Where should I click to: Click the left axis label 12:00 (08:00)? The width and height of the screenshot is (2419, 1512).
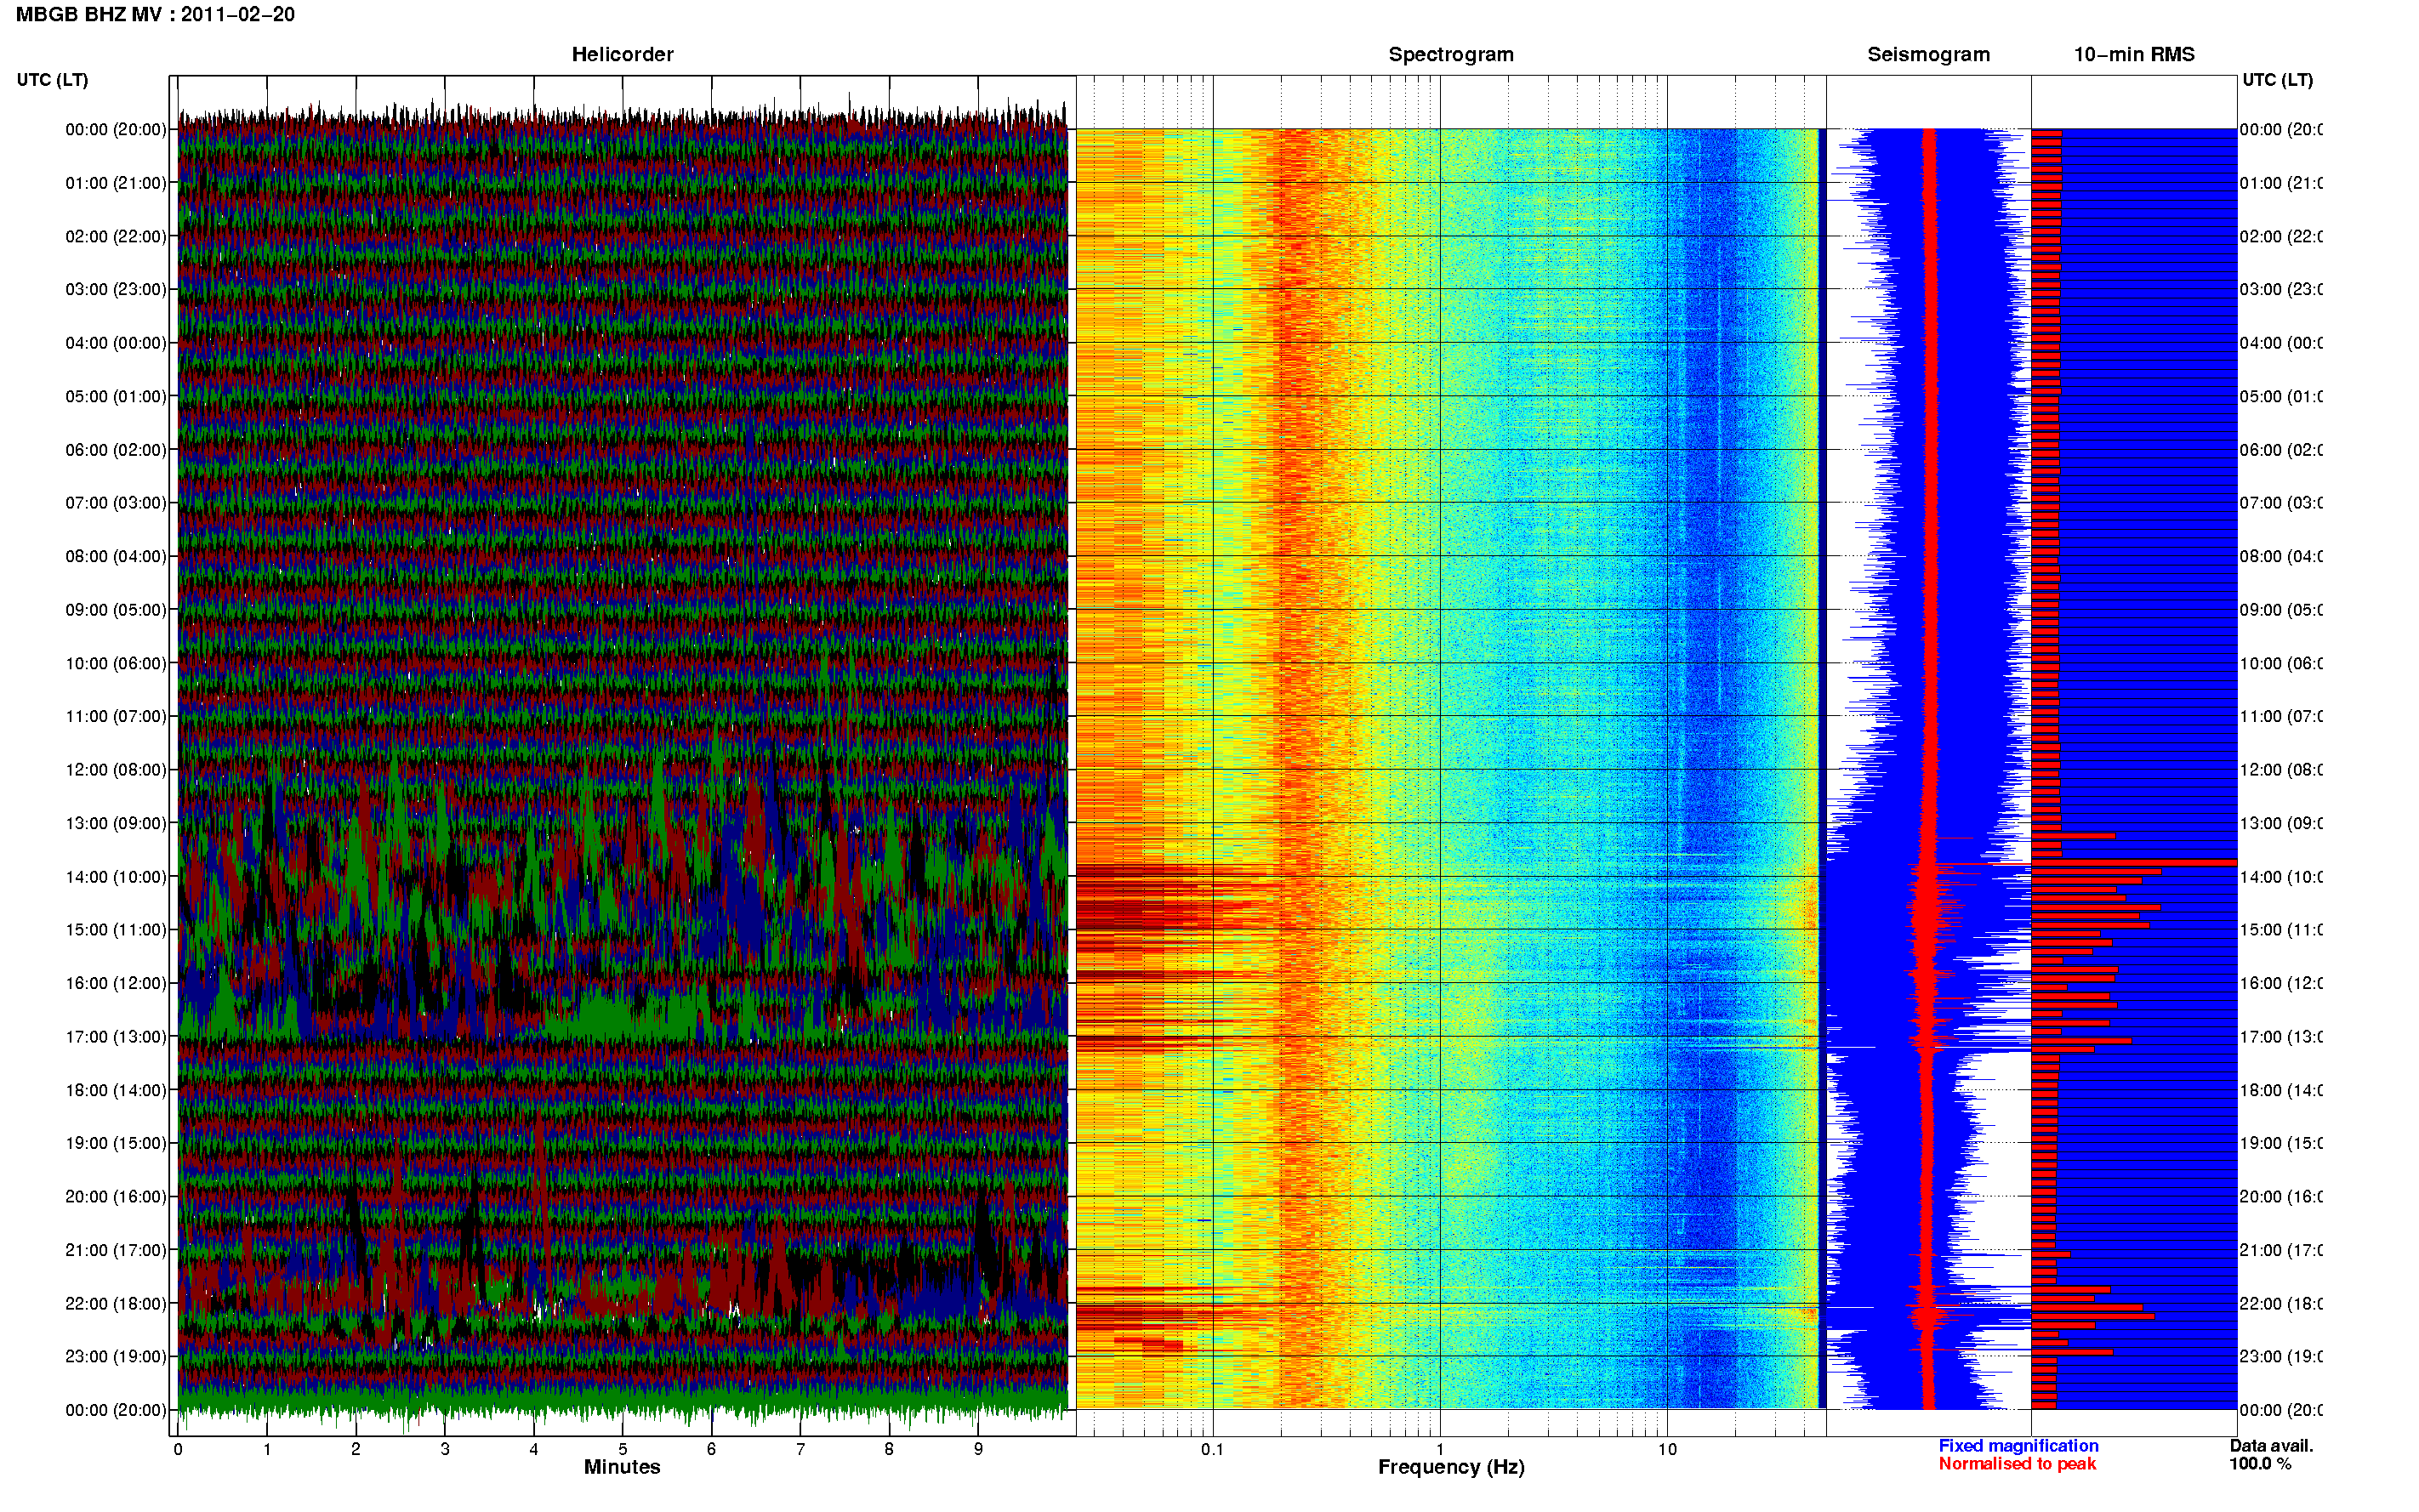click(x=116, y=770)
